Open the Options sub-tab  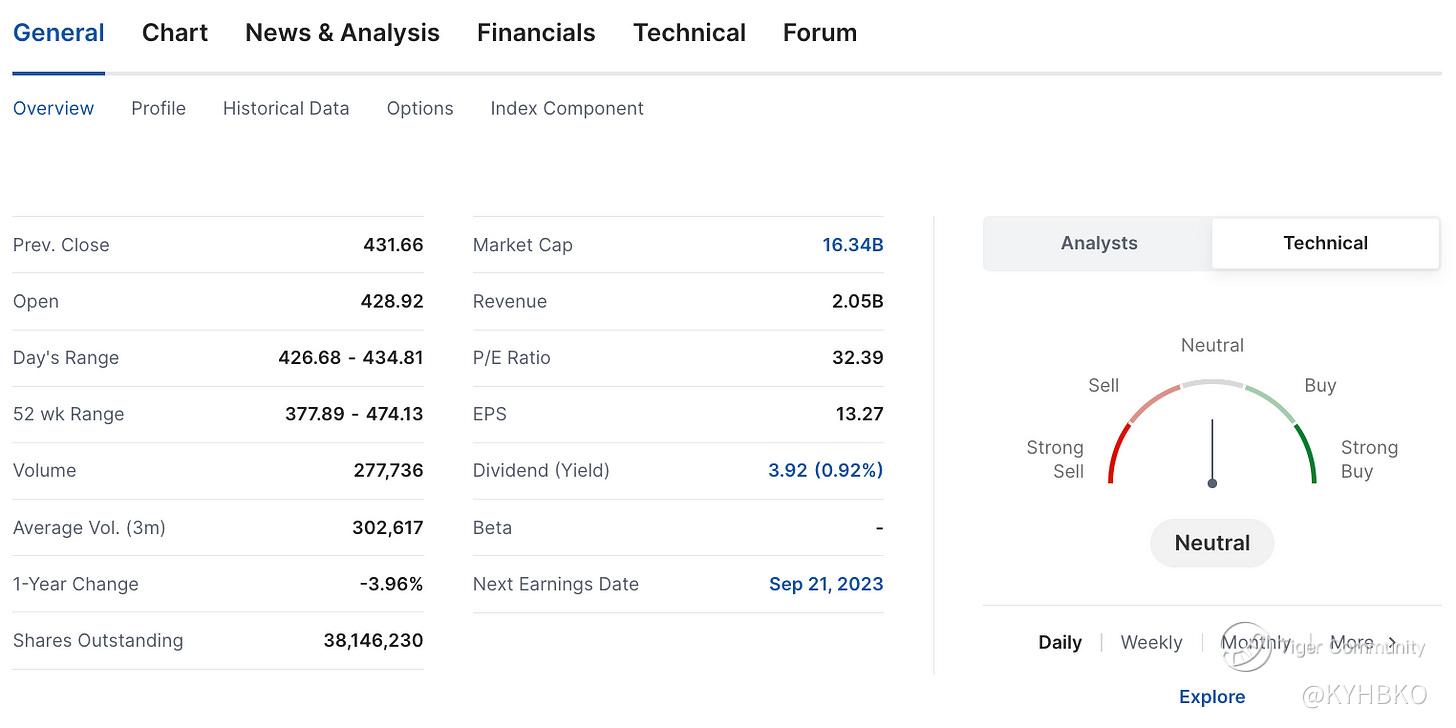point(420,108)
